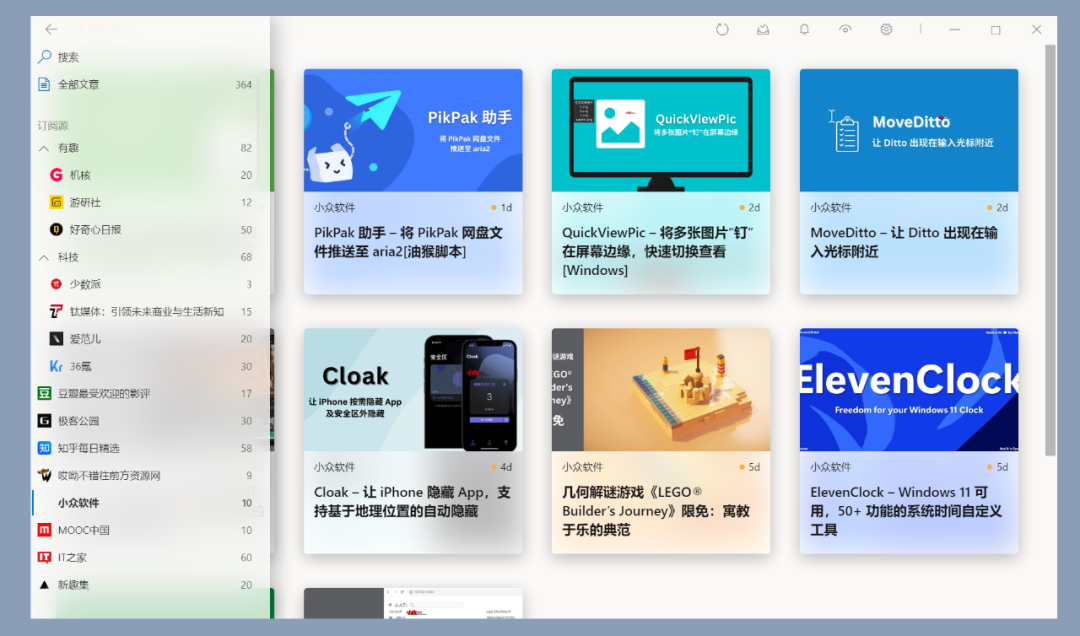Open the ElevenClock article title
This screenshot has height=636, width=1080.
[906, 511]
